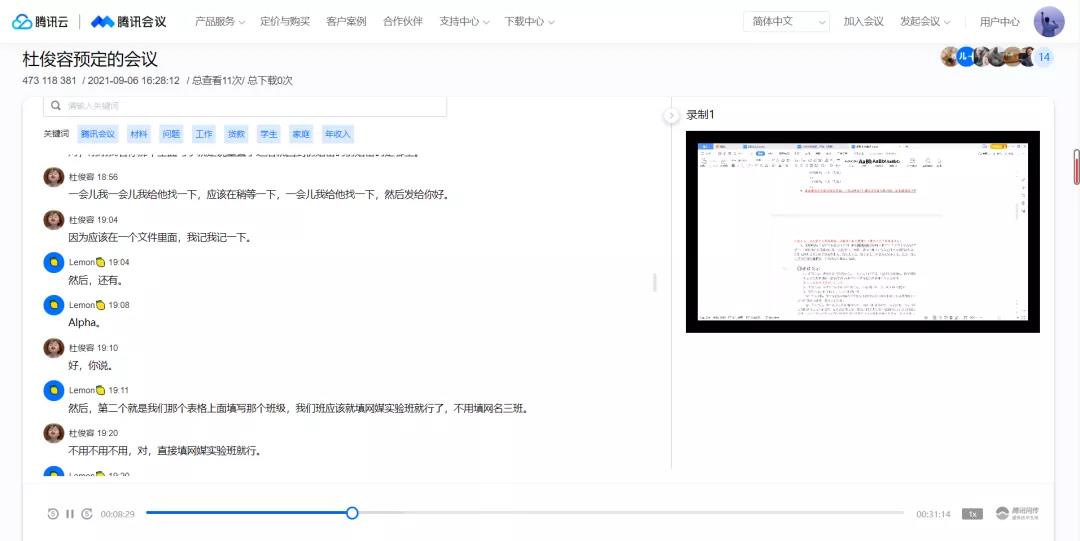Skip forward a few seconds
Viewport: 1080px width, 541px height.
coord(87,514)
